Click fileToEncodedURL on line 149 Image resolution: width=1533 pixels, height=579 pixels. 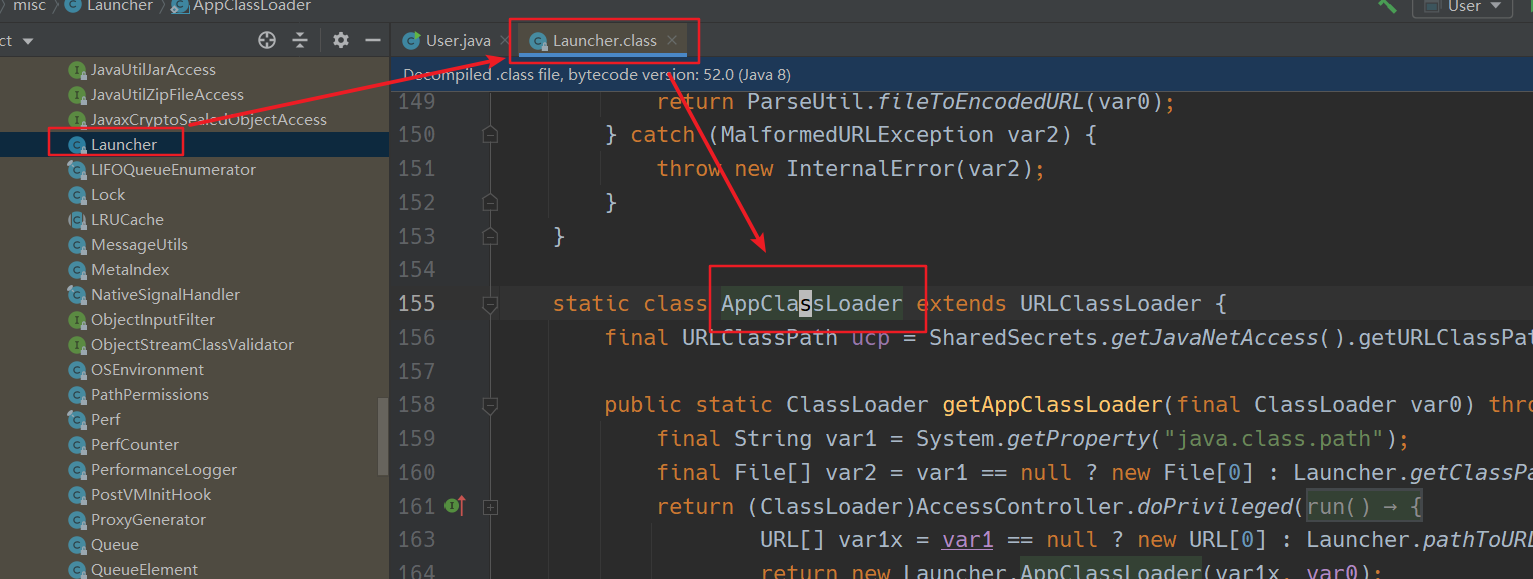click(982, 102)
